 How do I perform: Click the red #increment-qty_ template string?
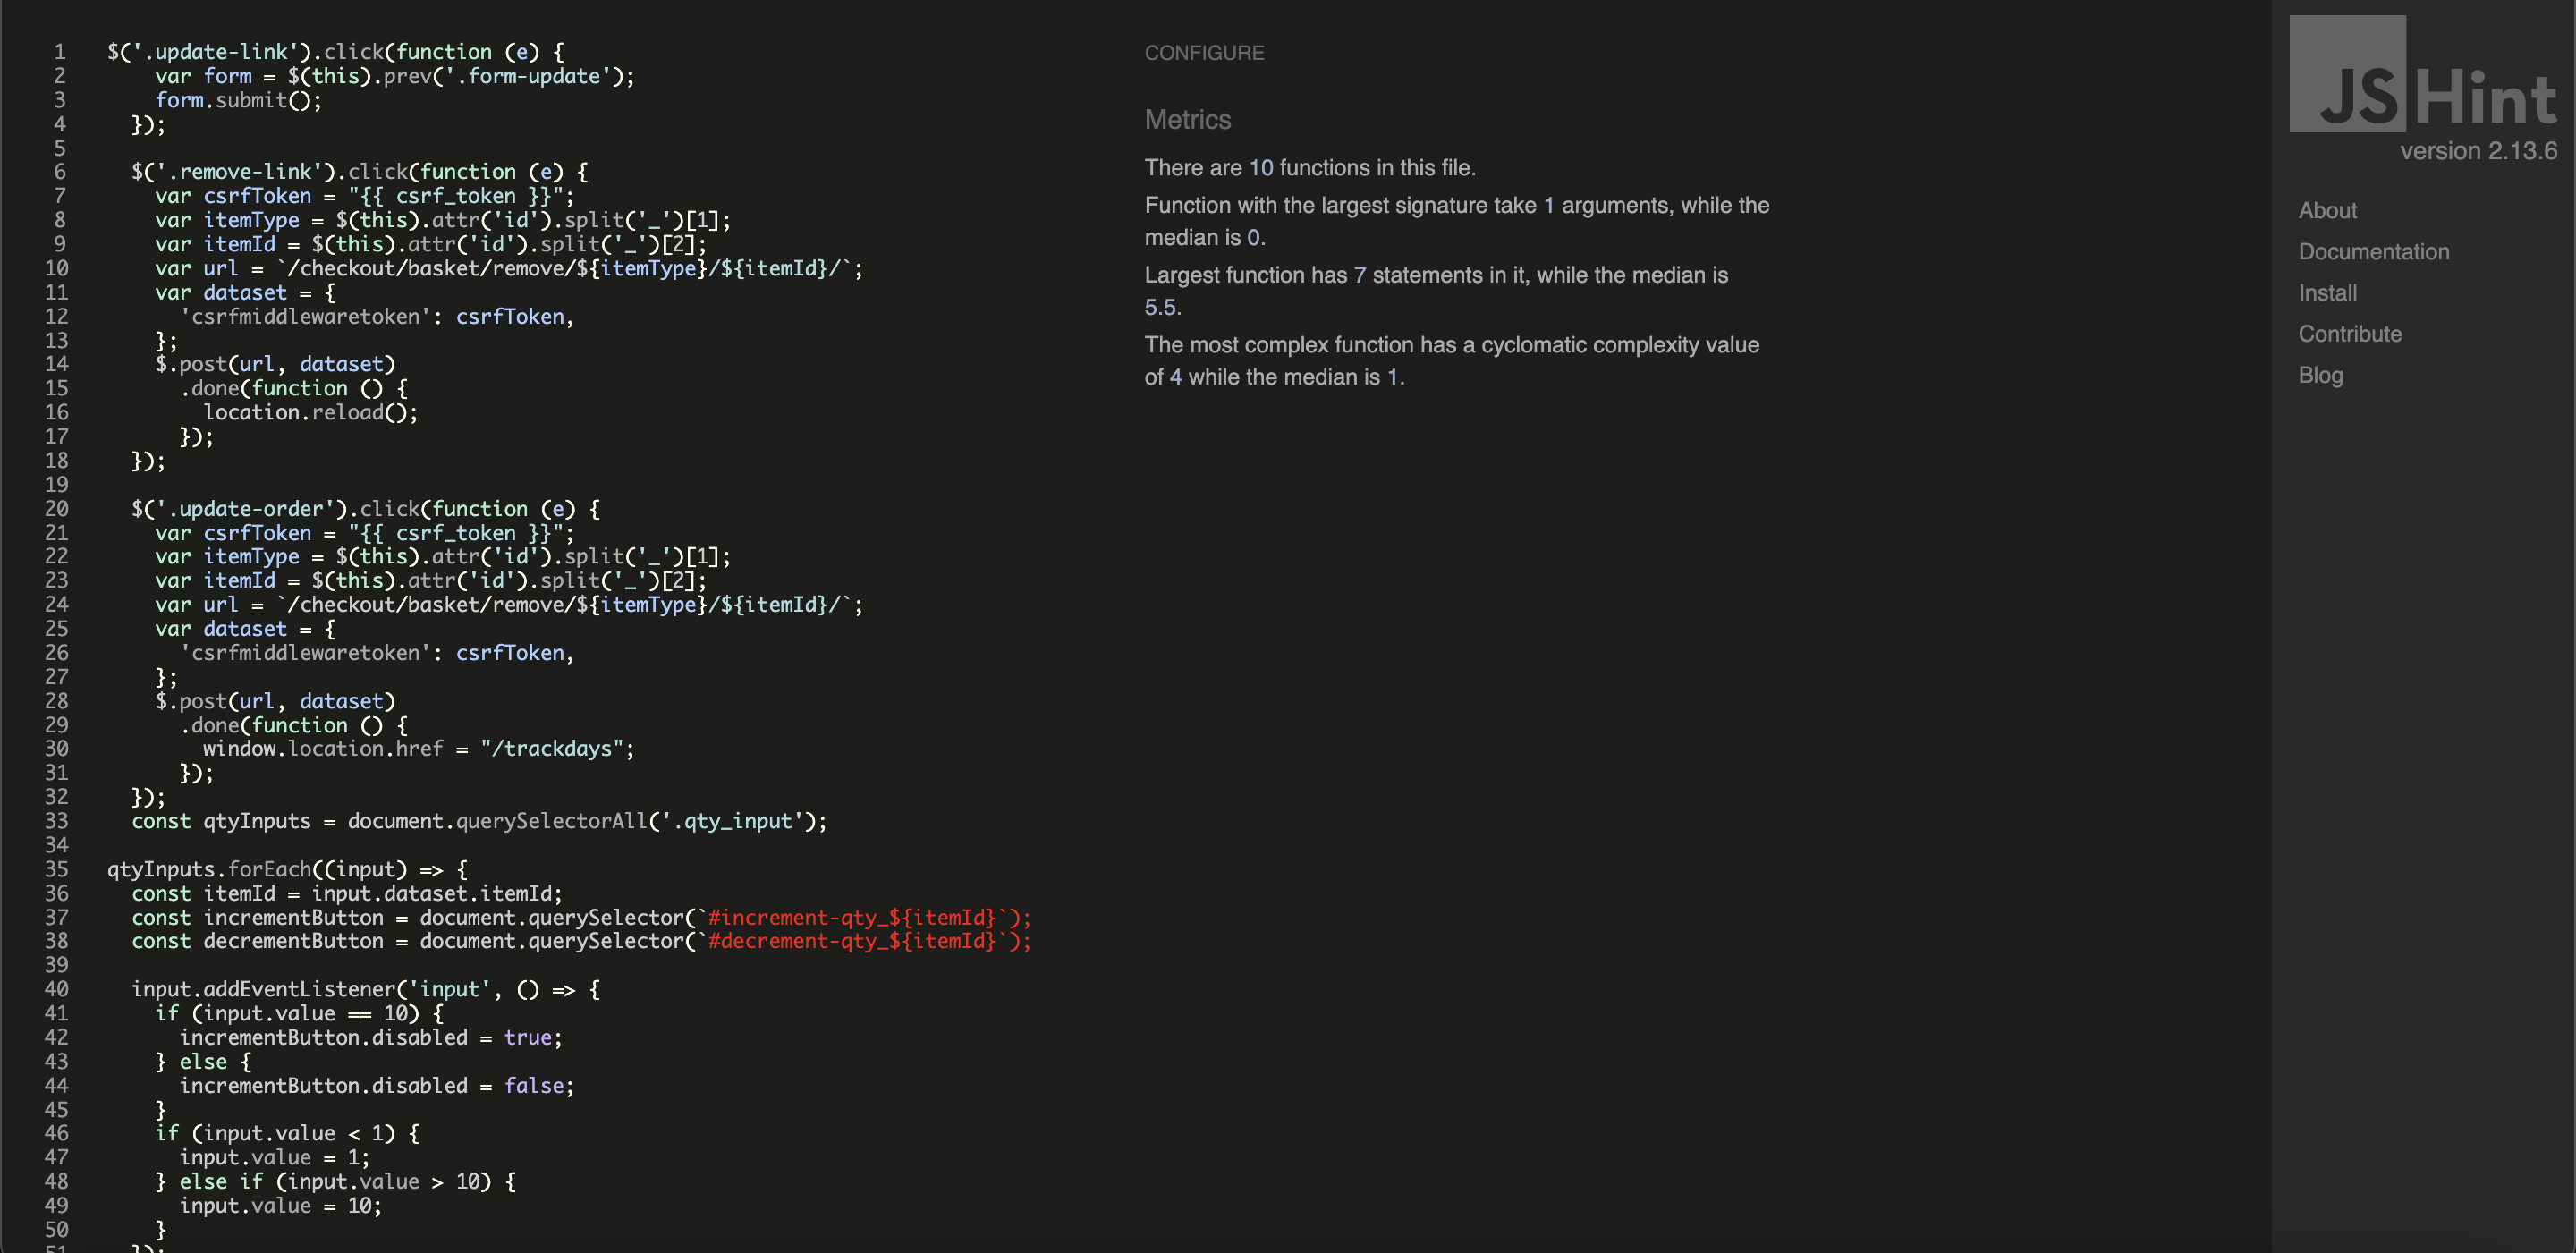tap(868, 917)
